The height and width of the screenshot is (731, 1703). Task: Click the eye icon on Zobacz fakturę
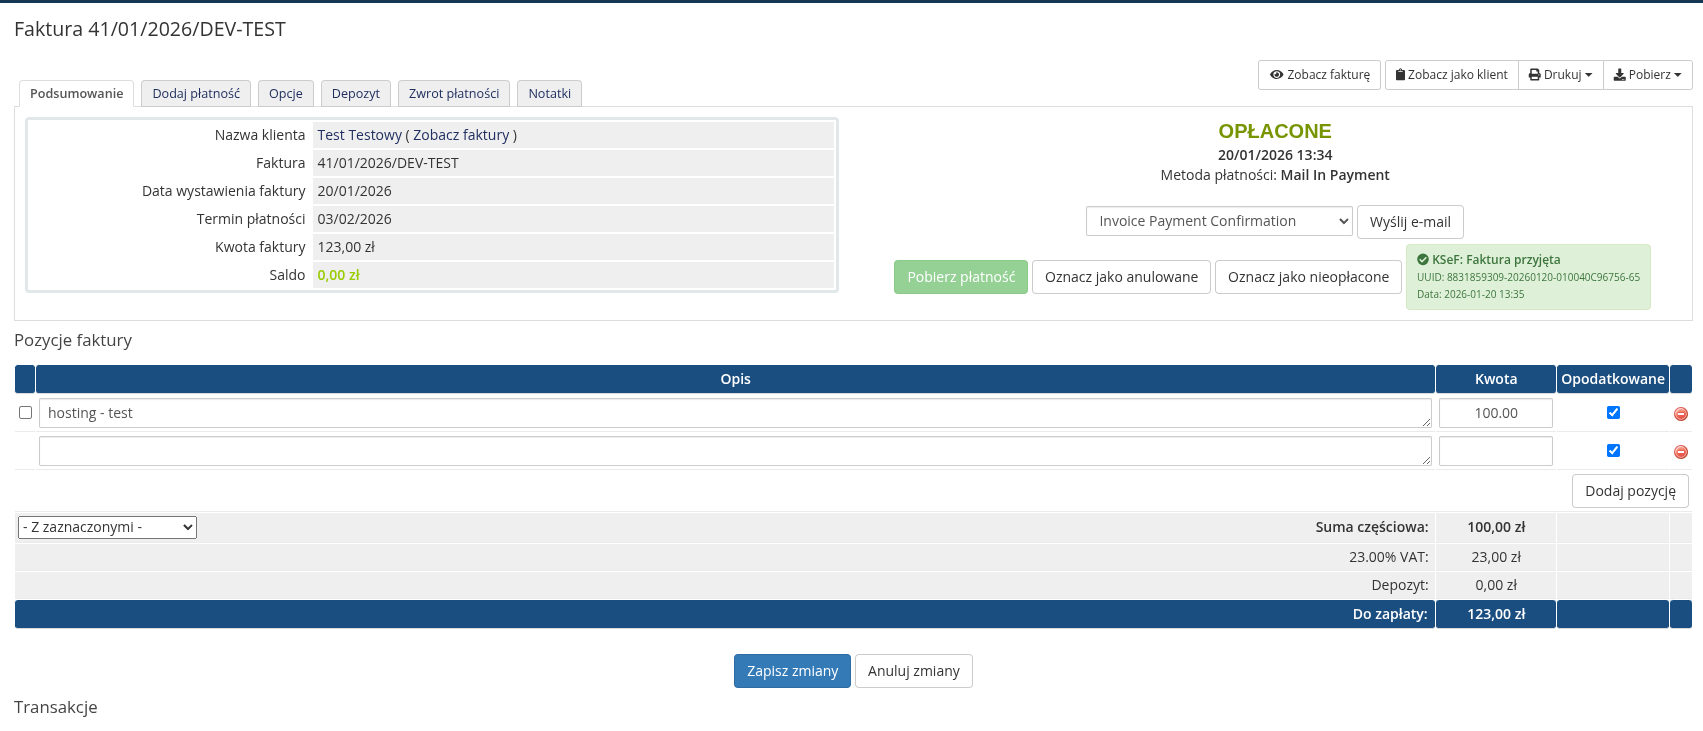[1276, 75]
